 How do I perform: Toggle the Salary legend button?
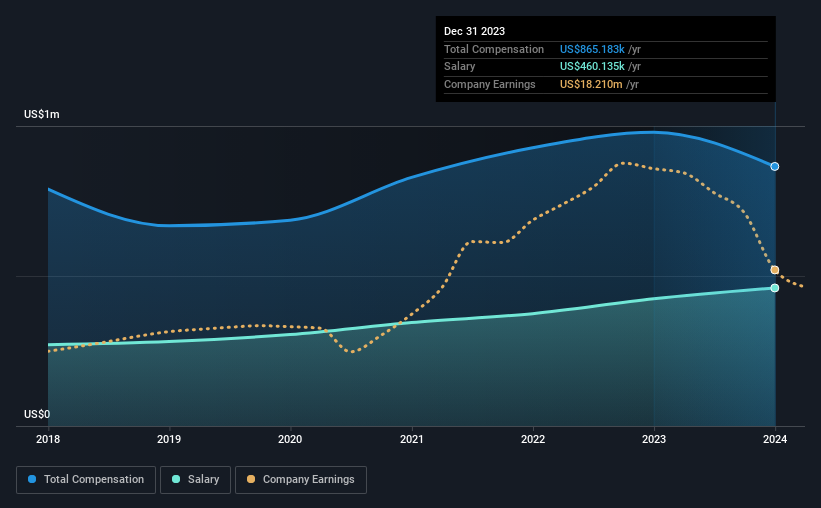tap(195, 480)
